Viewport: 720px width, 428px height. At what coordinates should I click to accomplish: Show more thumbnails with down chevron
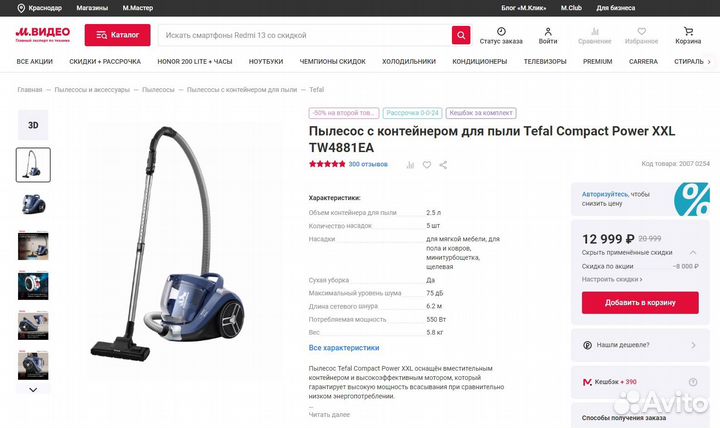click(x=33, y=390)
